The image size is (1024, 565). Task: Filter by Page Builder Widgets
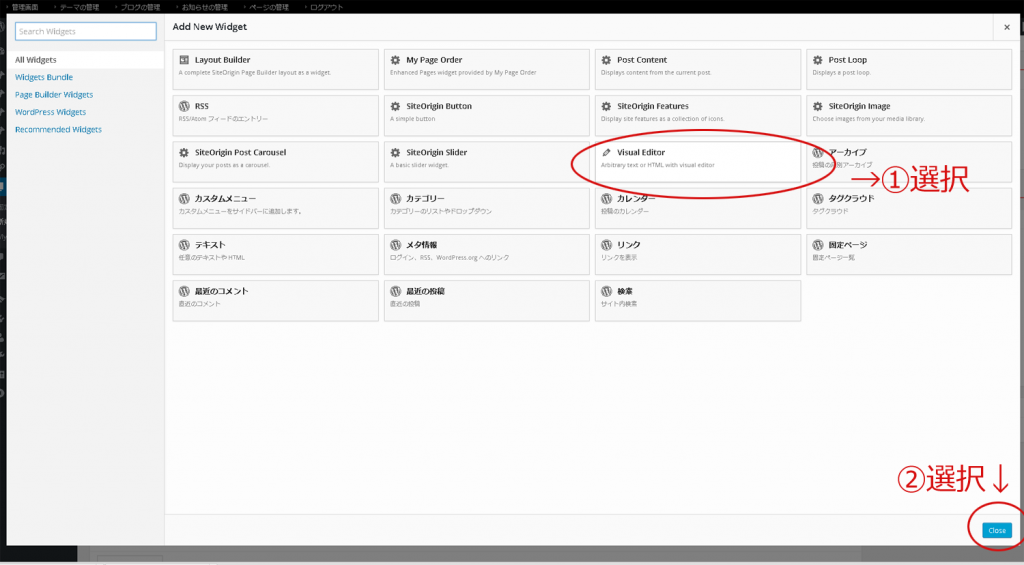54,95
